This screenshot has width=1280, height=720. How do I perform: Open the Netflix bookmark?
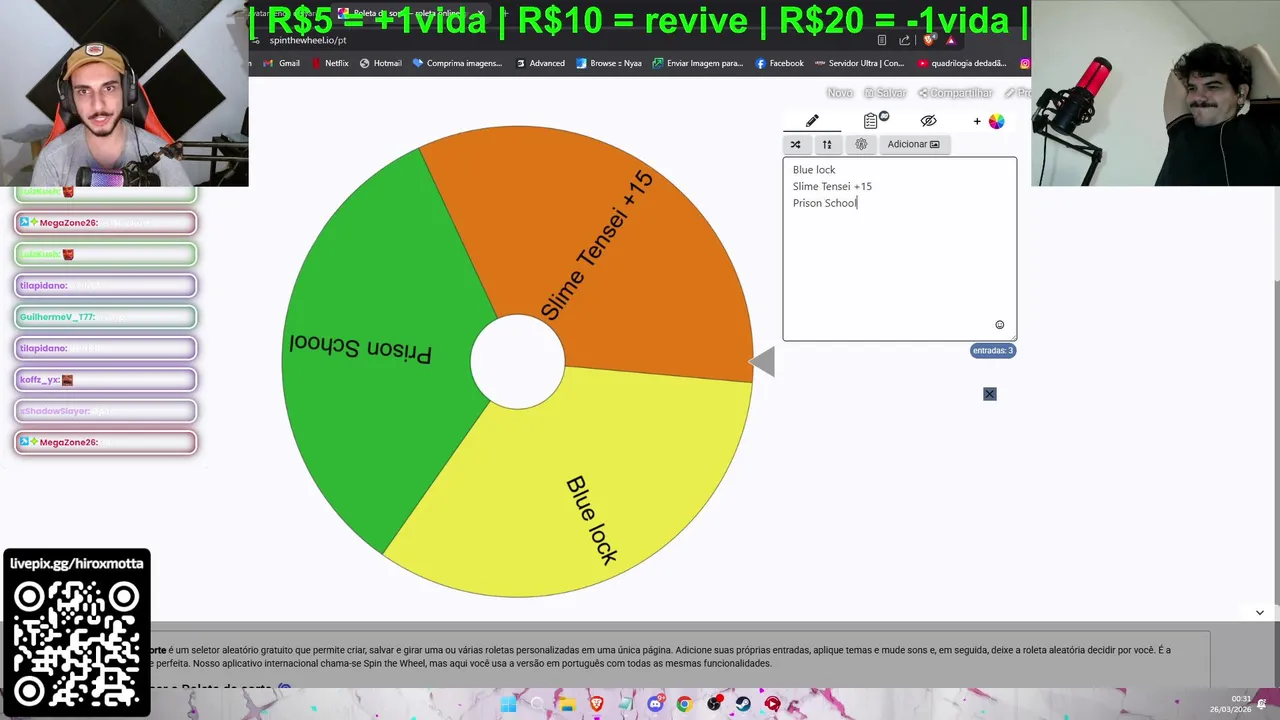point(330,63)
